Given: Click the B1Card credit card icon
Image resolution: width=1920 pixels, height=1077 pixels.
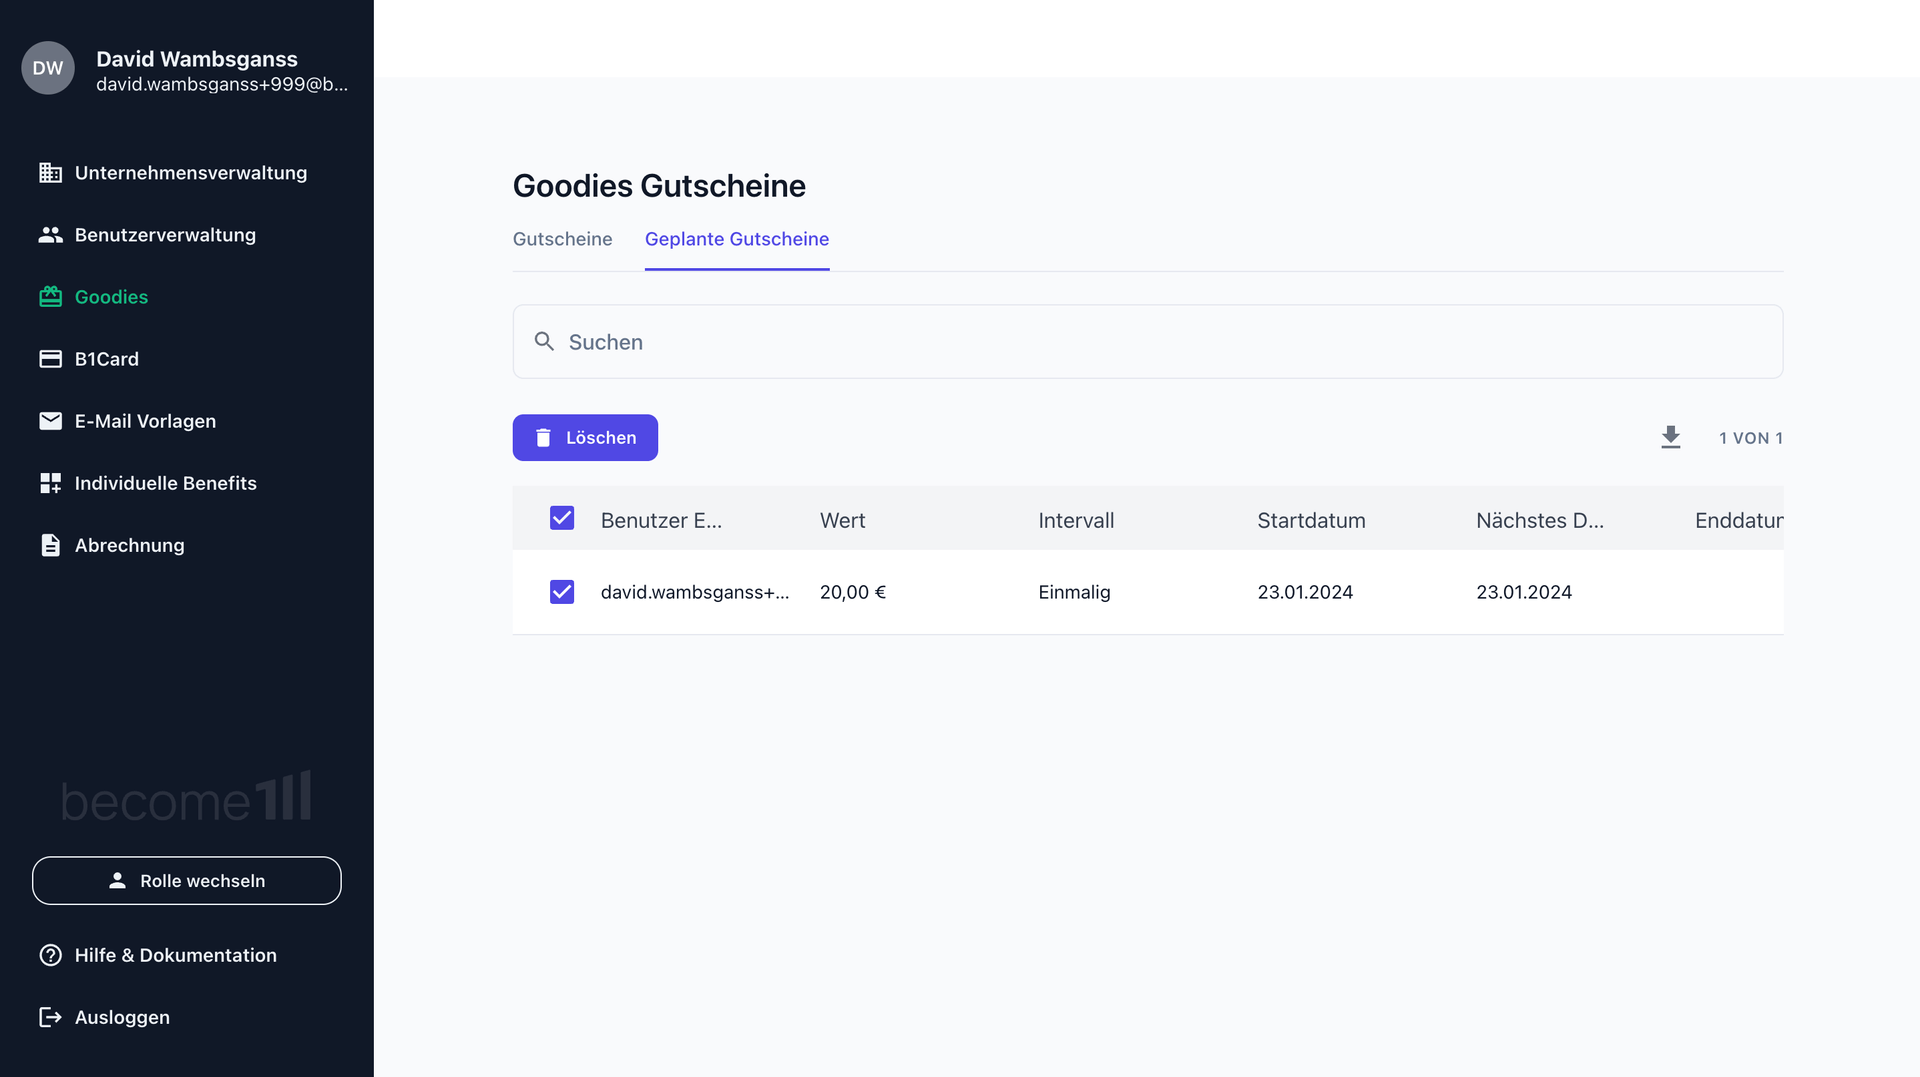Looking at the screenshot, I should tap(50, 359).
